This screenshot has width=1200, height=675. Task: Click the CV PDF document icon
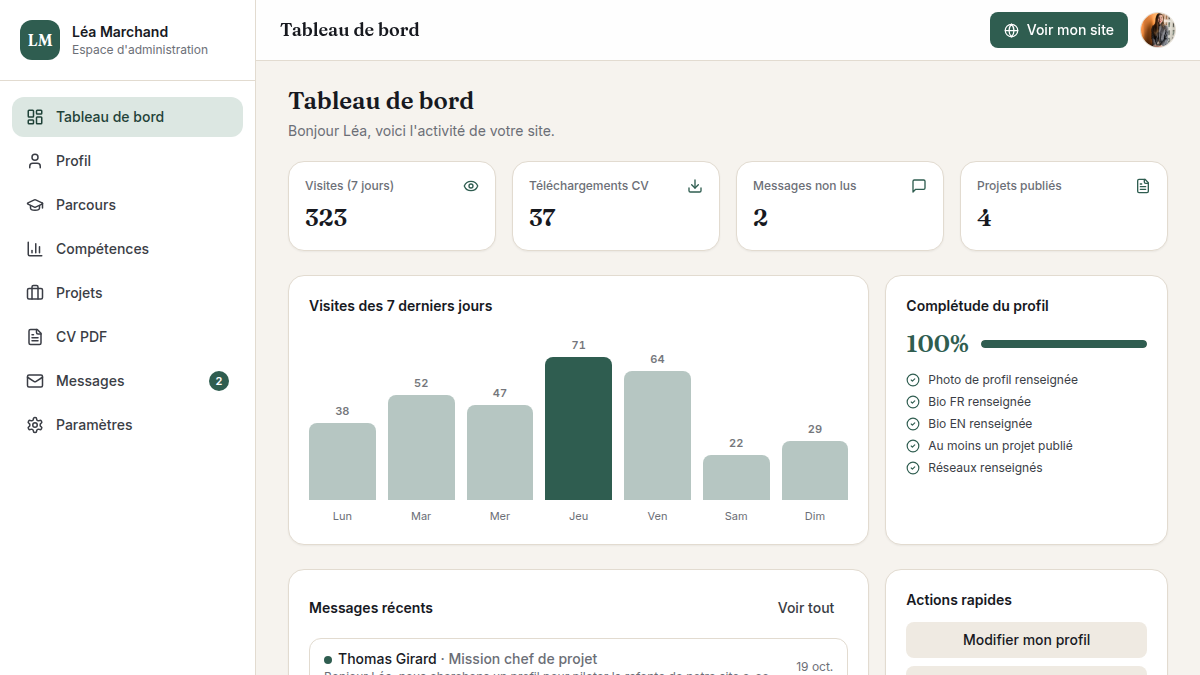click(35, 337)
